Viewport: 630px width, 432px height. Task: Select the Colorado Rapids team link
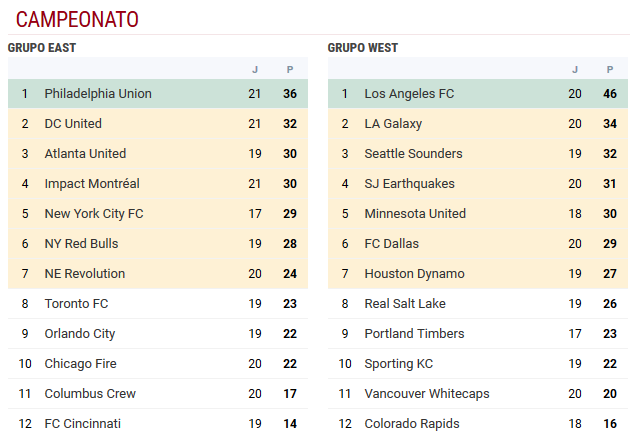[412, 424]
